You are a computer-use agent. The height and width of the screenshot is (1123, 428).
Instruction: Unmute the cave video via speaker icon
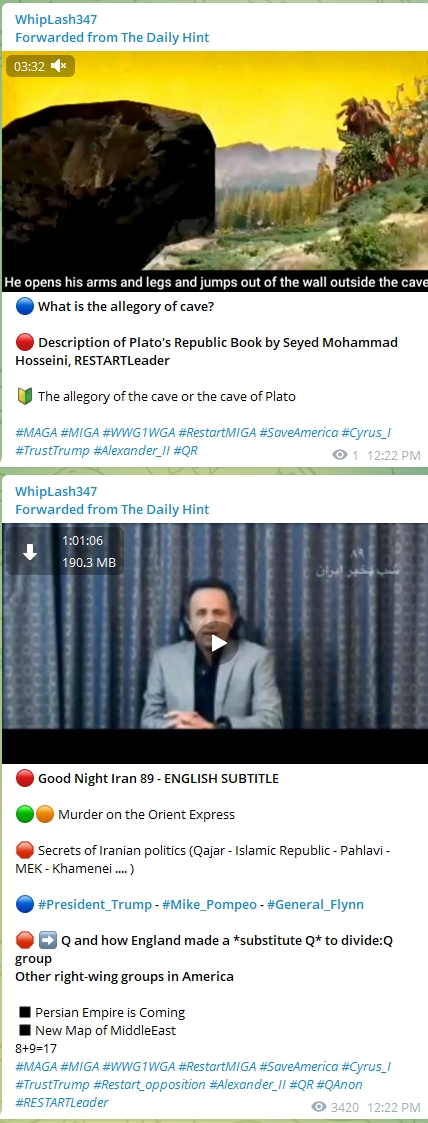(x=59, y=67)
